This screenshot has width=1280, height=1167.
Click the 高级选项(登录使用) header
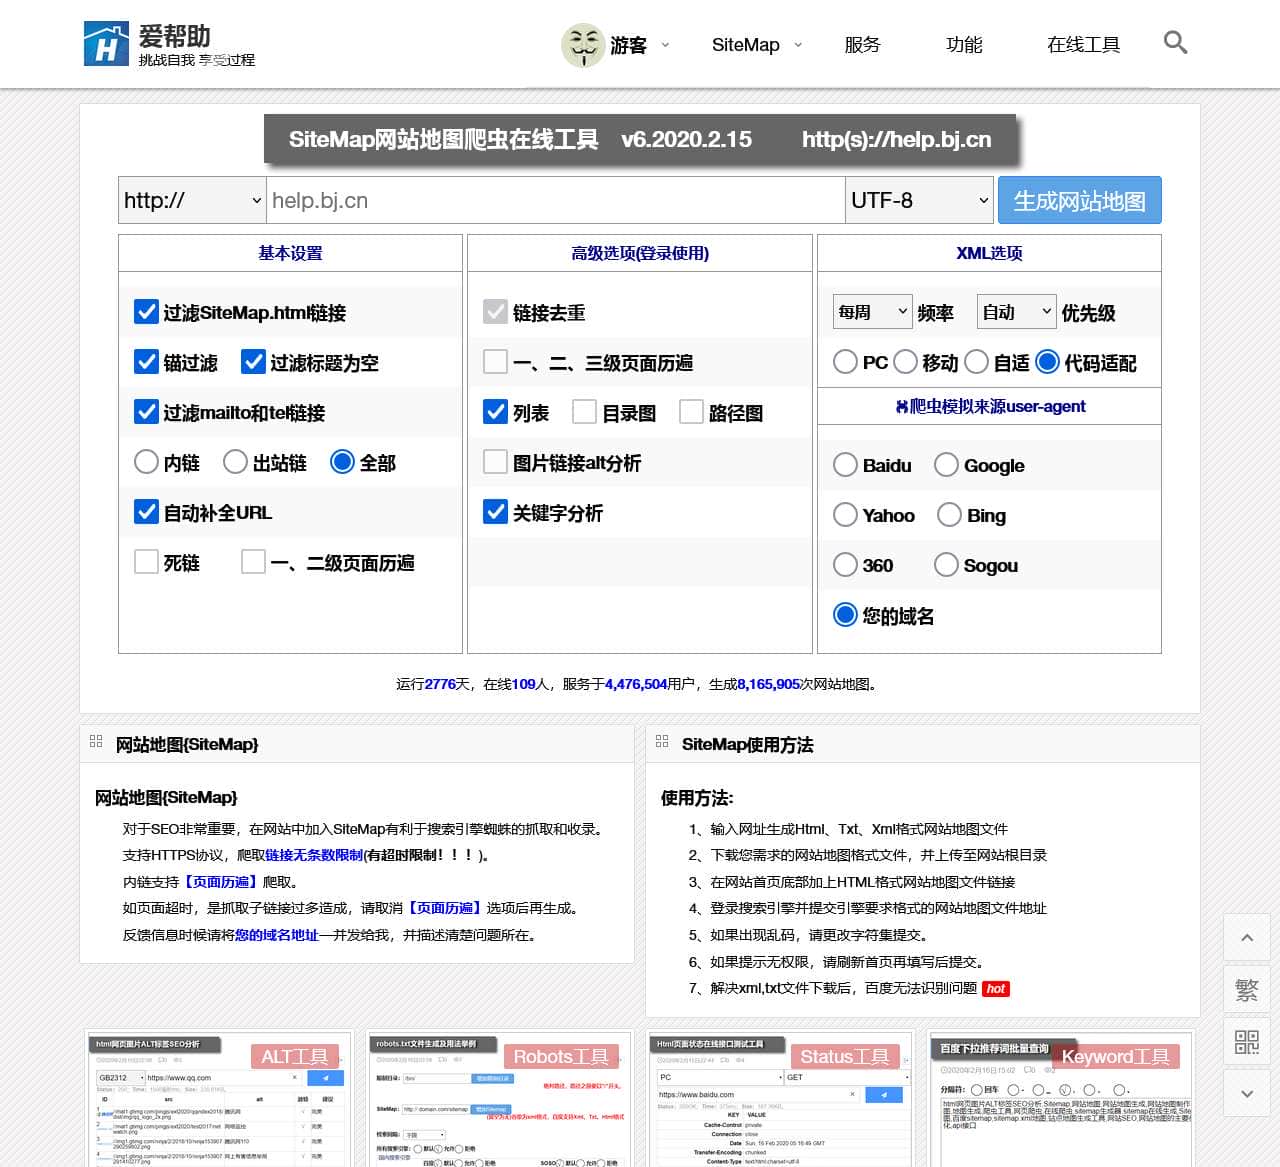pyautogui.click(x=640, y=253)
